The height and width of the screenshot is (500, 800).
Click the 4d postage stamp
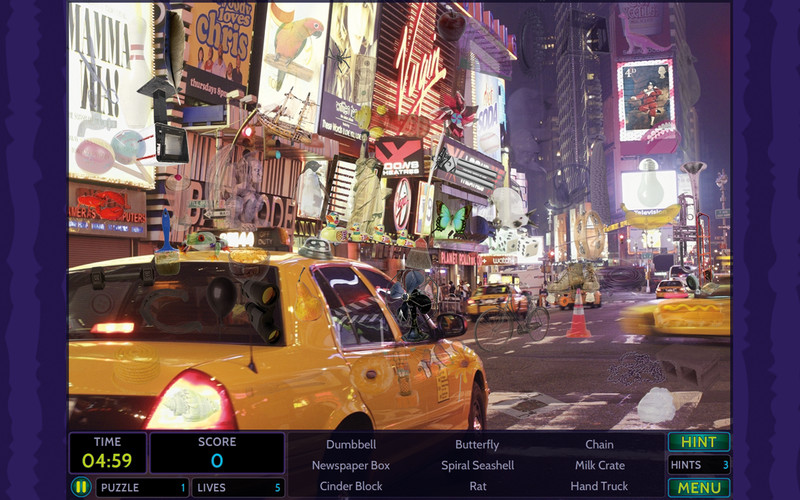(x=645, y=100)
